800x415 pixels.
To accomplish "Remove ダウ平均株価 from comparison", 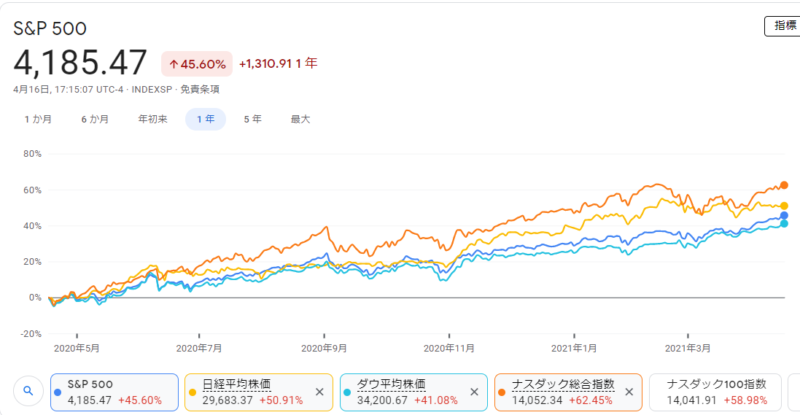I will [x=474, y=392].
